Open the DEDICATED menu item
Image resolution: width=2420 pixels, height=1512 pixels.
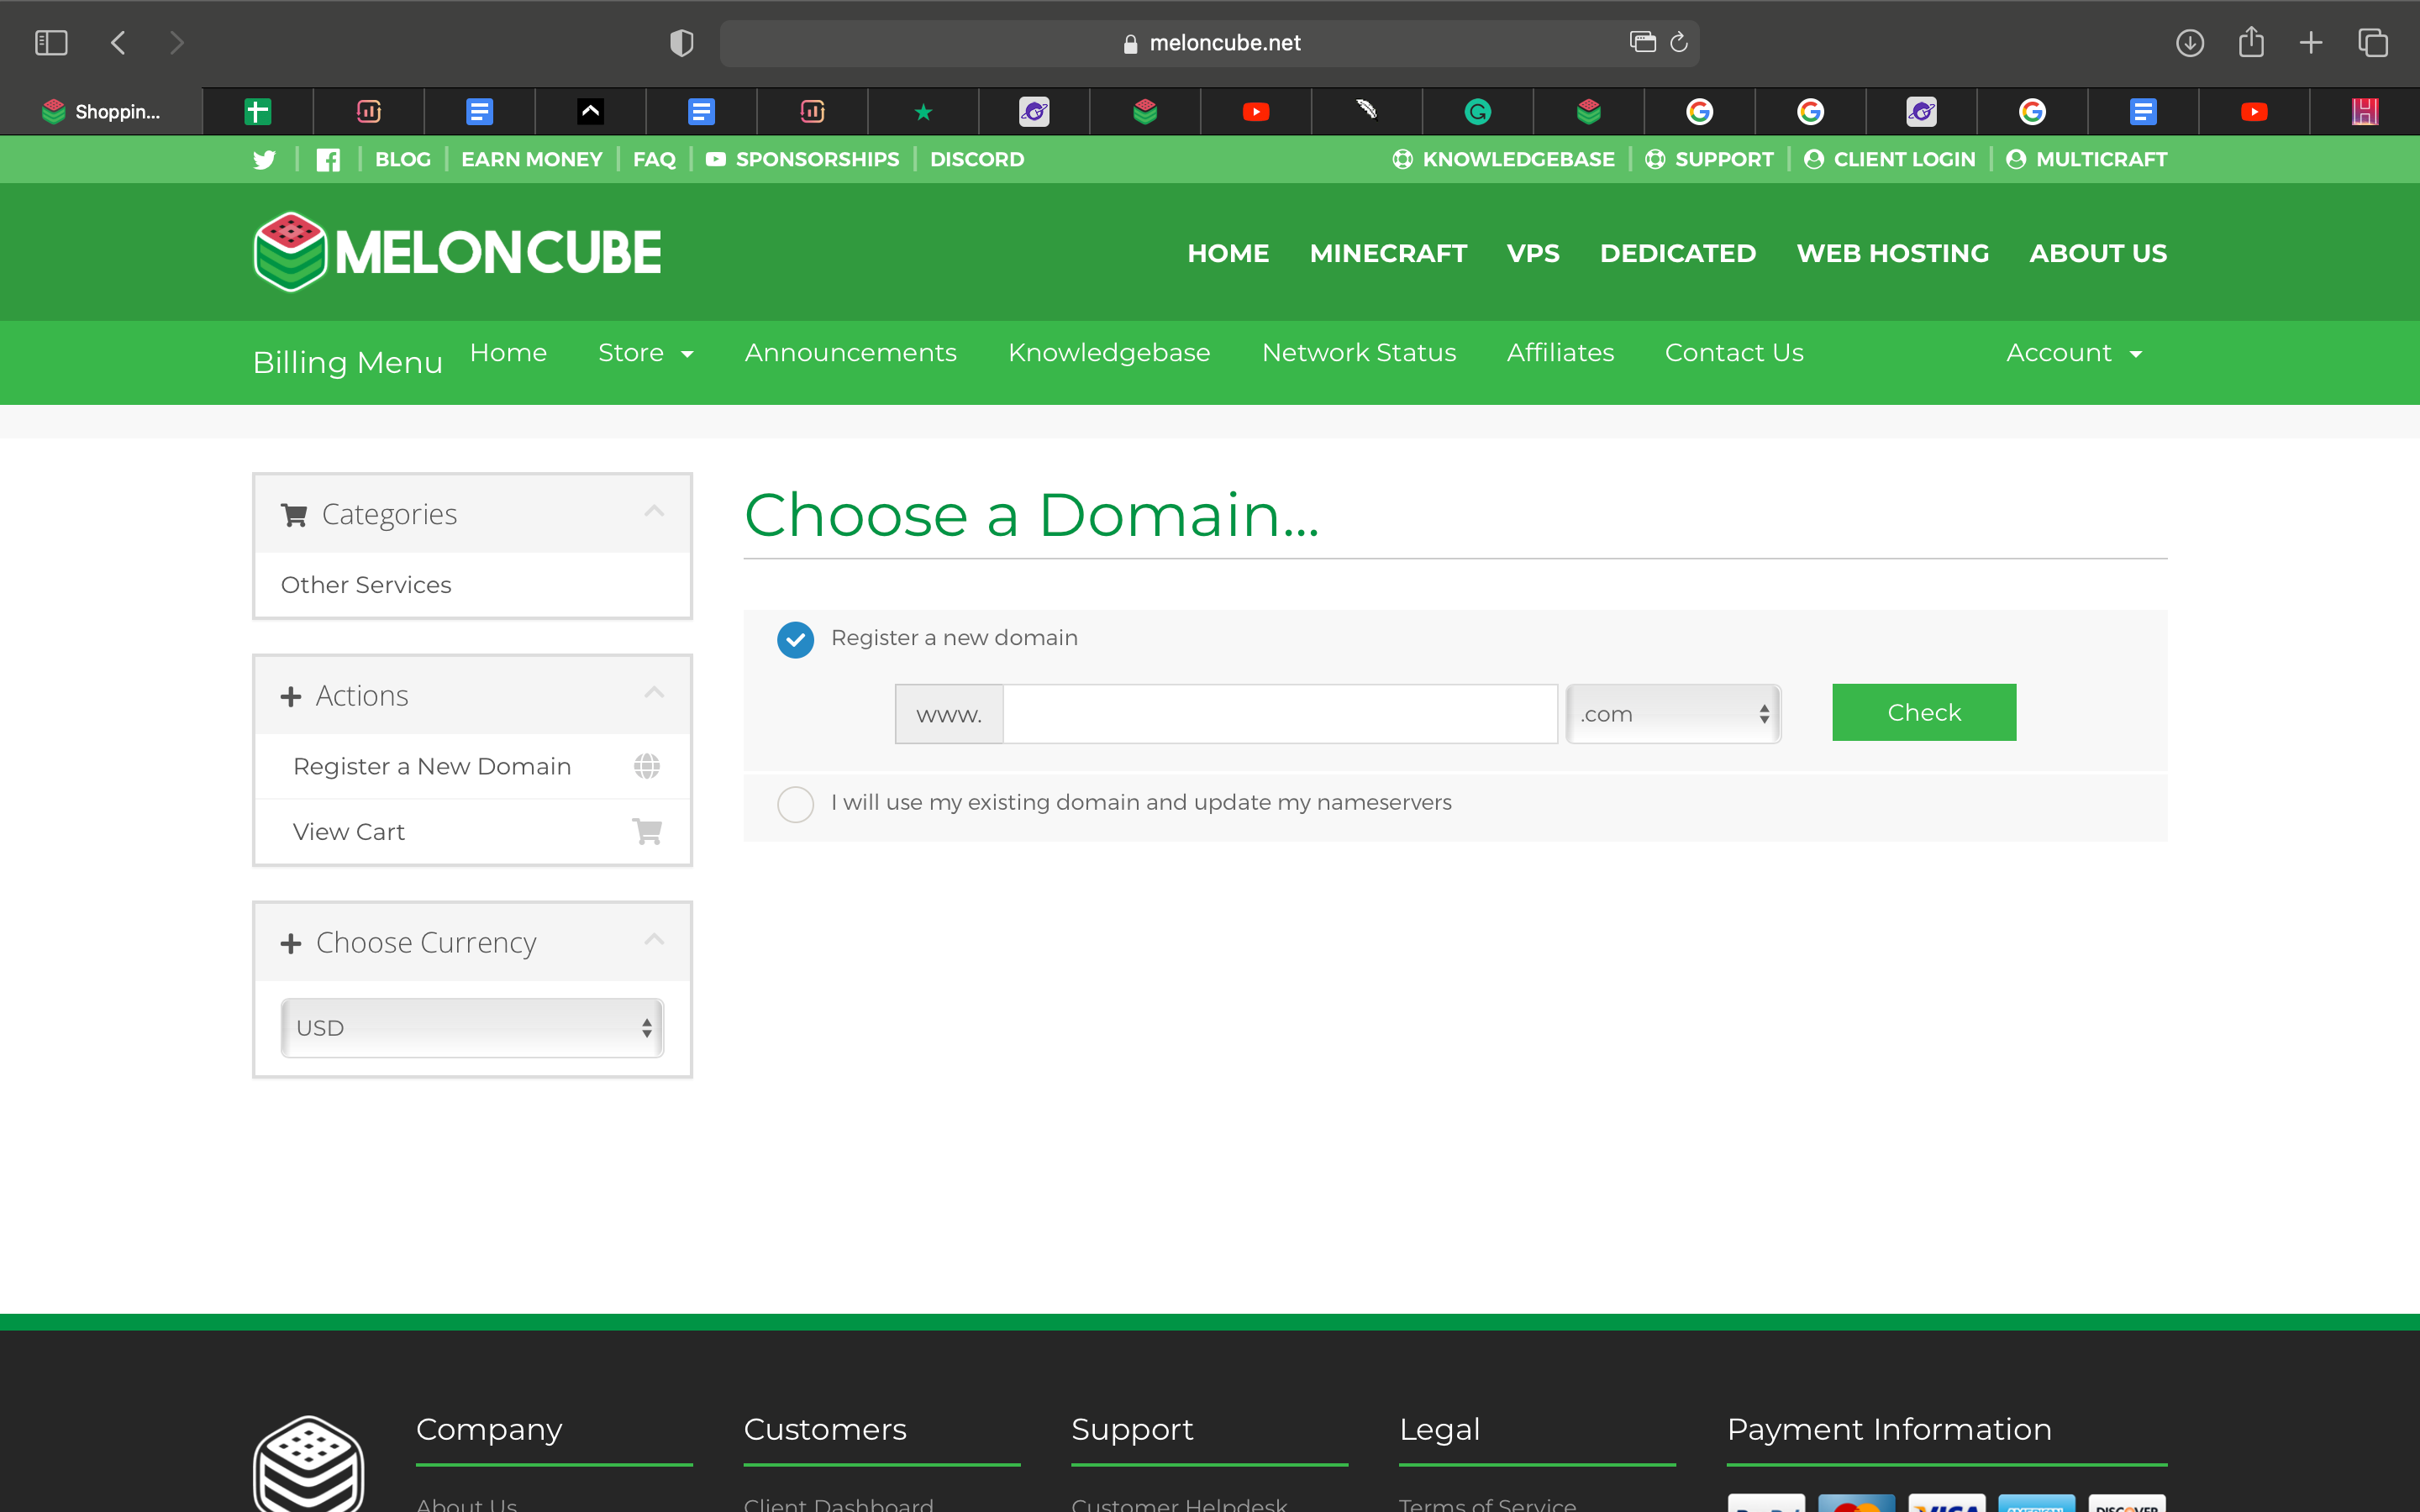1678,254
